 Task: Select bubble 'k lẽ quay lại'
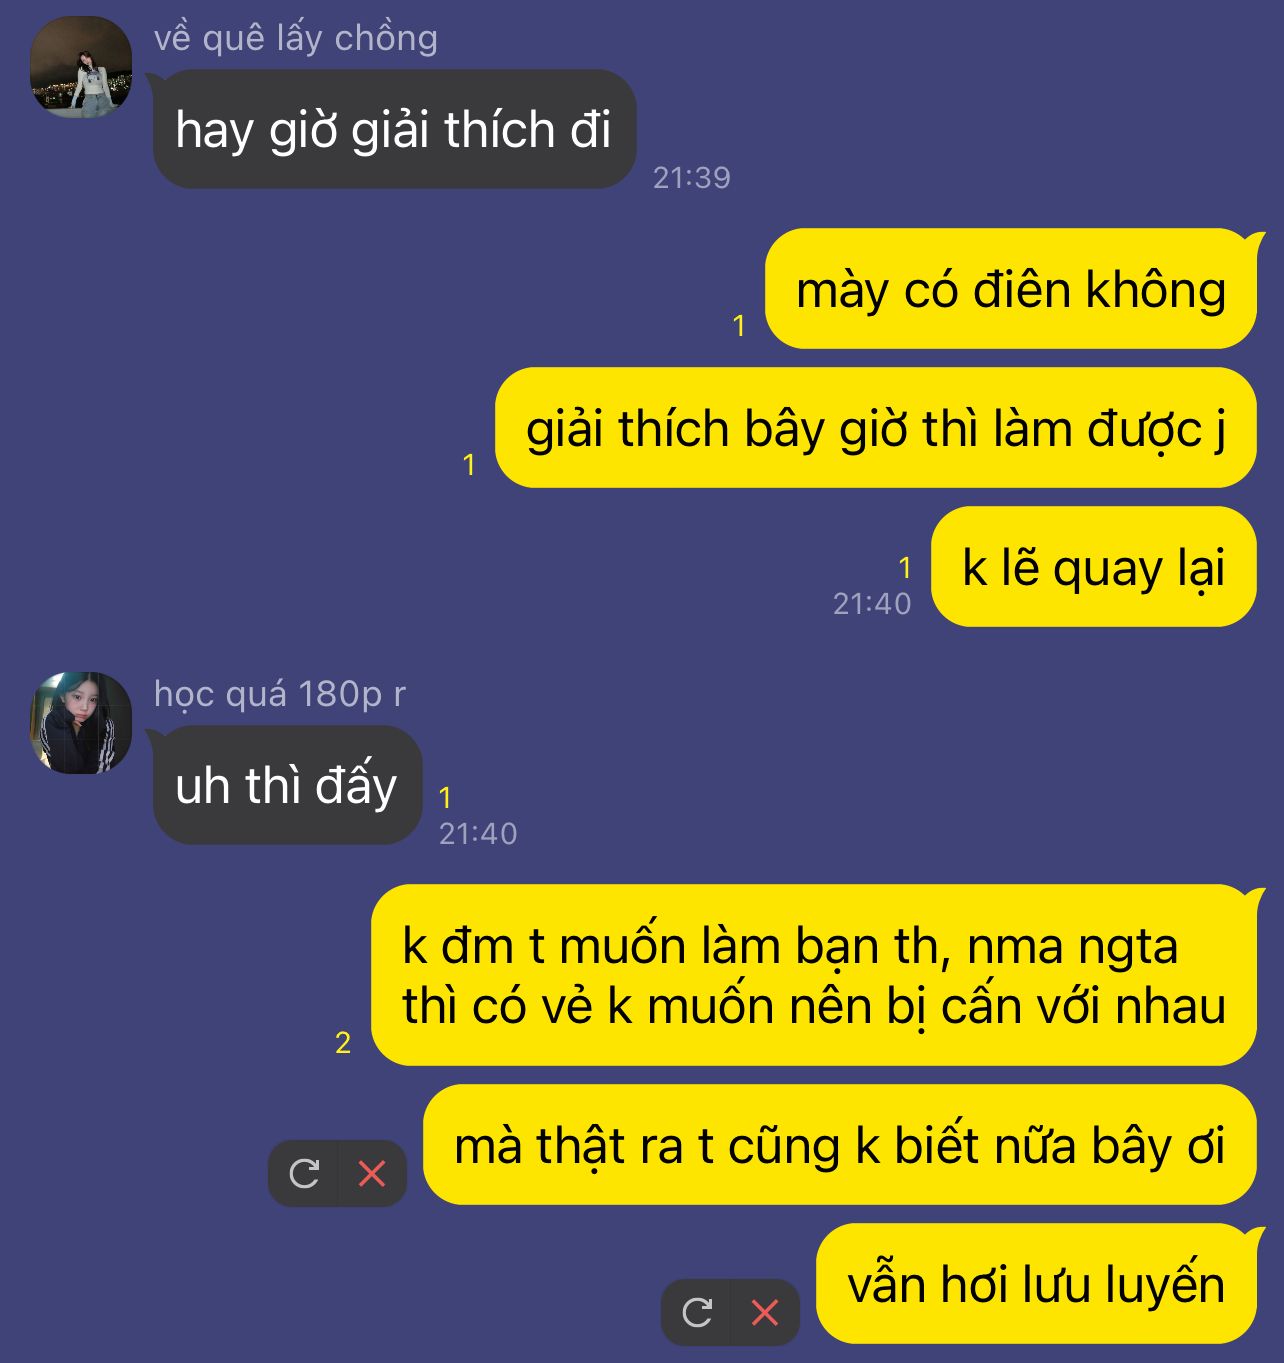1094,567
